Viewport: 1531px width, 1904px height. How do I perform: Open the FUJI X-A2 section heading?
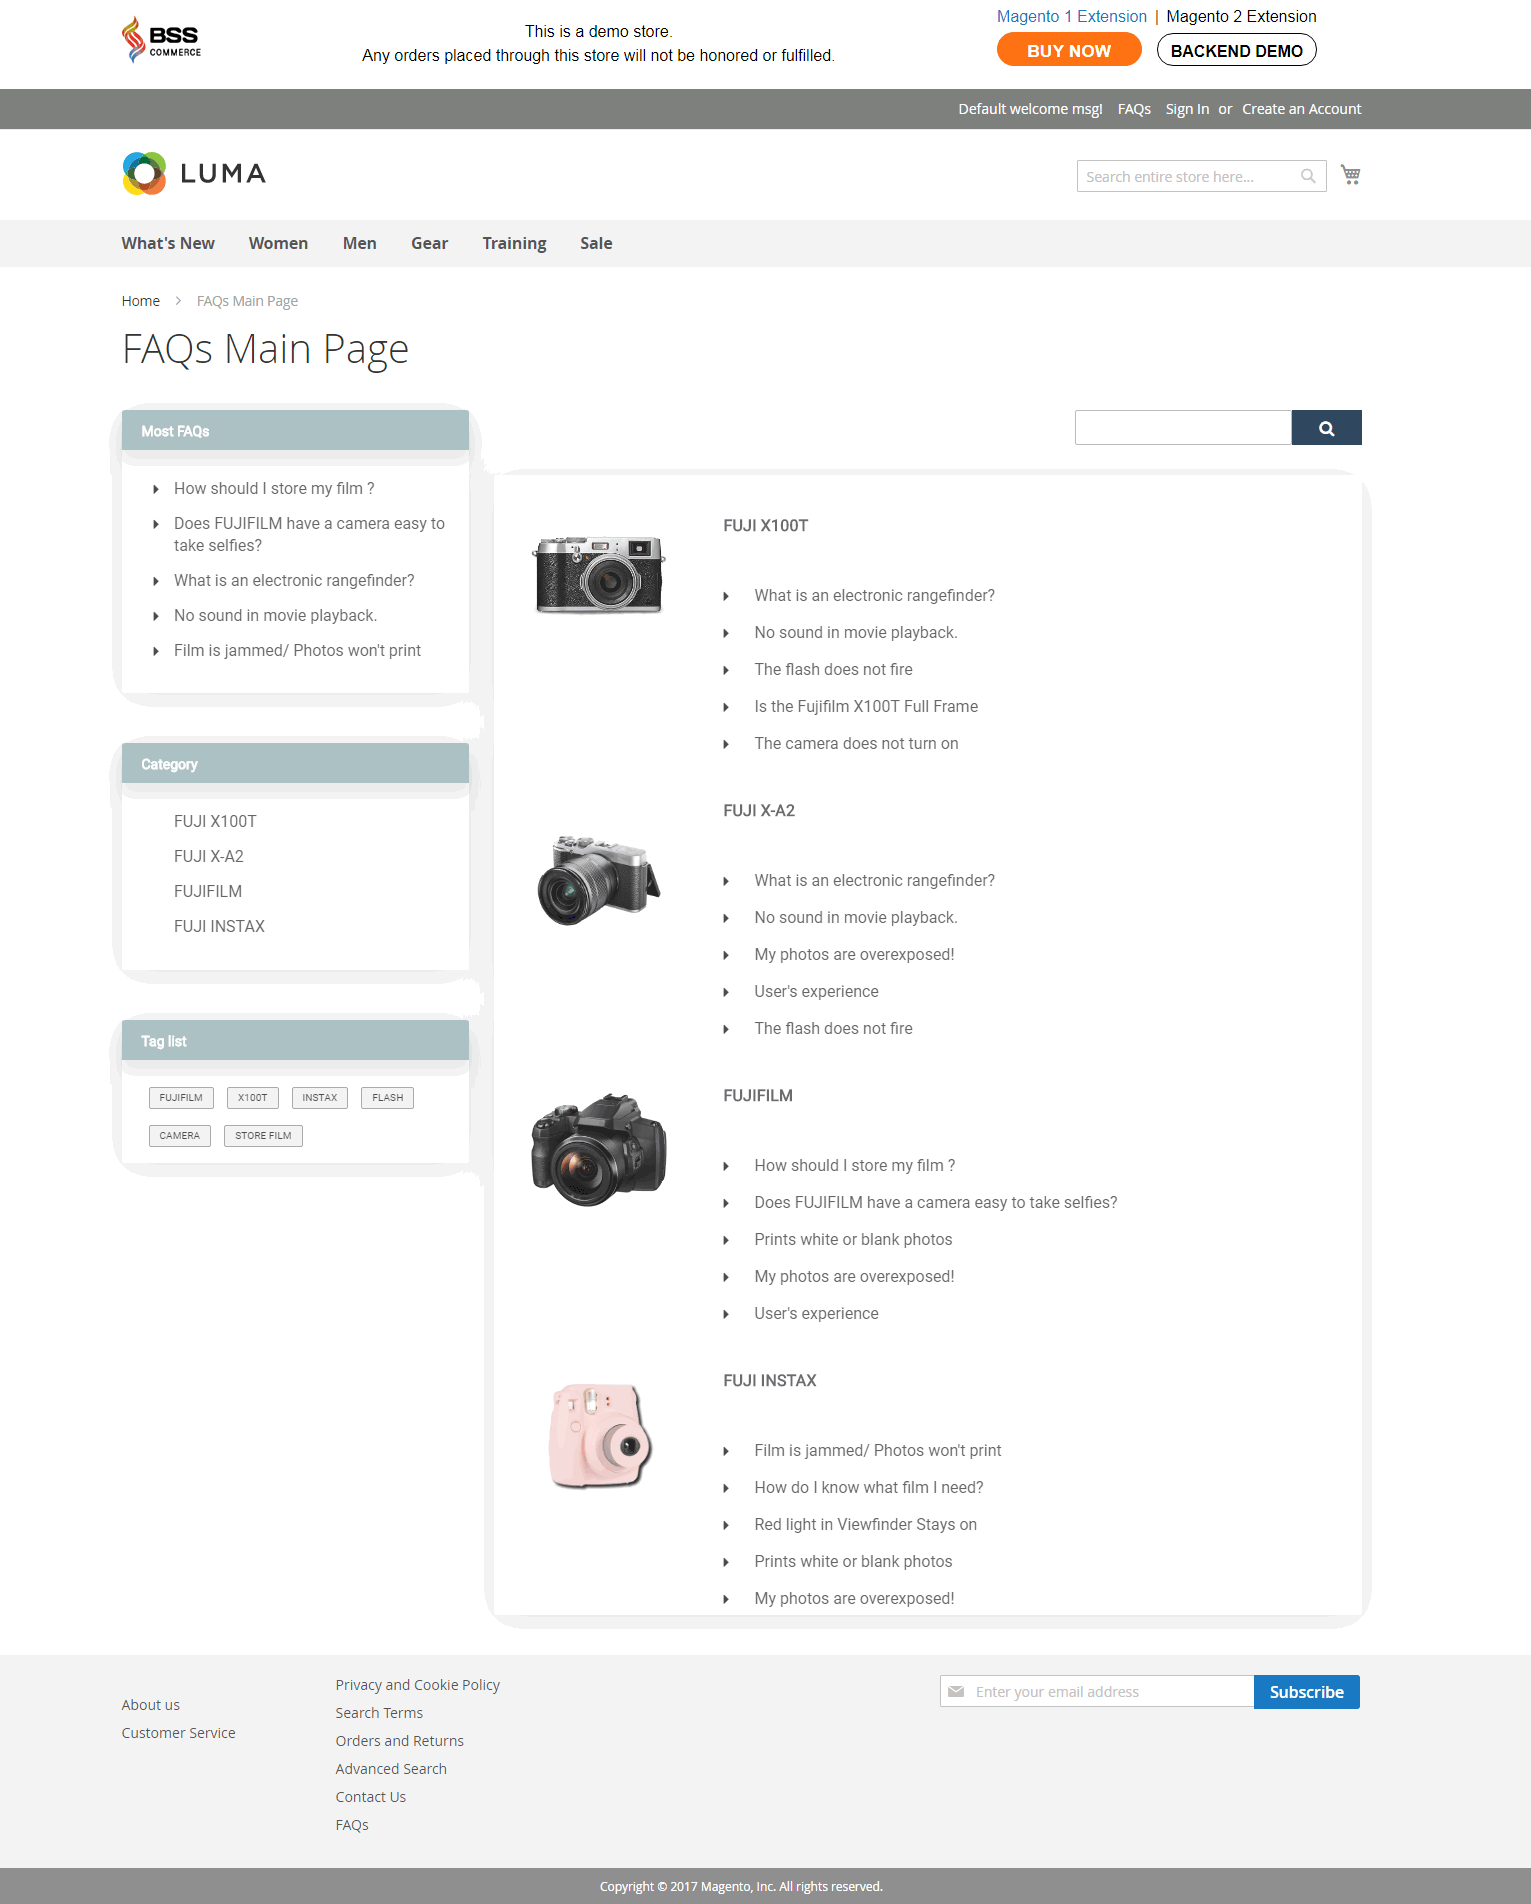[759, 810]
